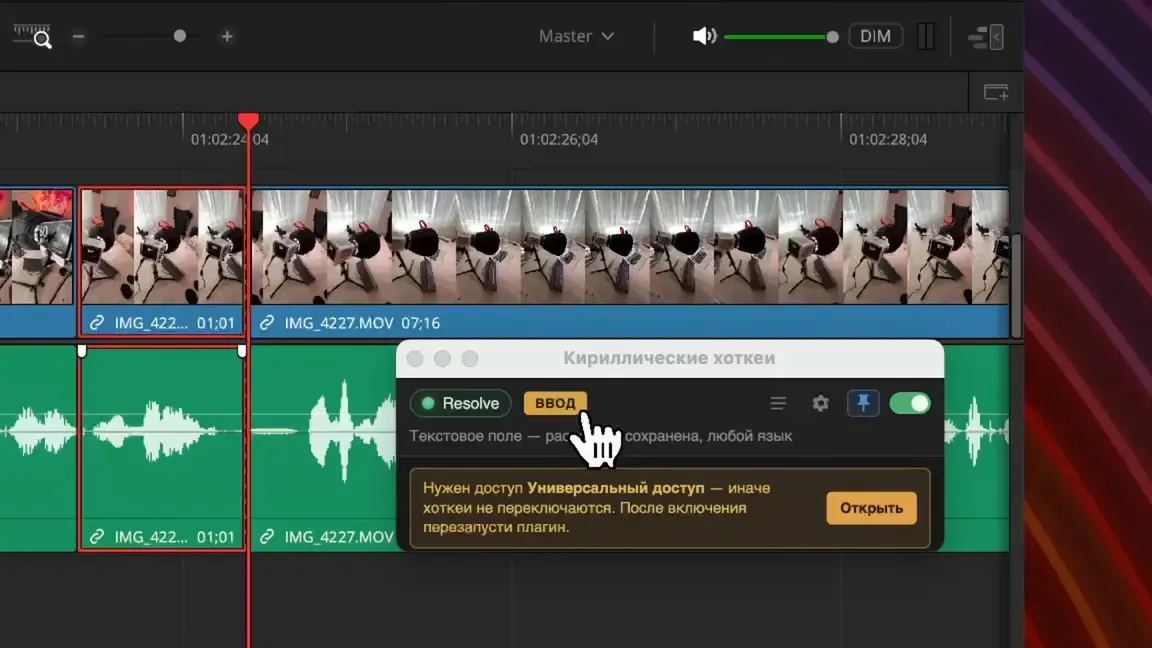This screenshot has width=1152, height=648.
Task: Select the highlighted 01;01 video clip
Action: 162,262
